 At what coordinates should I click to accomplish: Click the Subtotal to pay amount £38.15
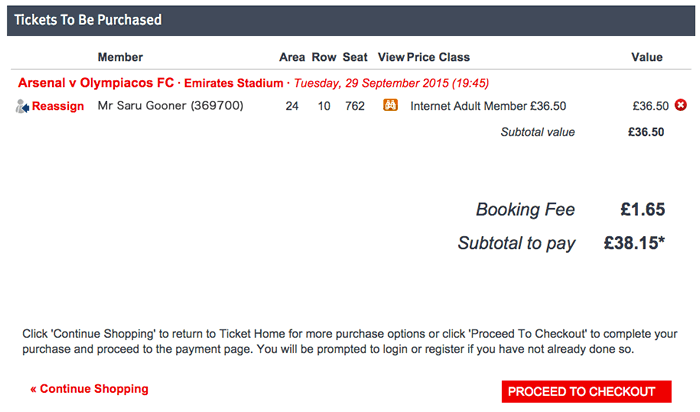634,243
